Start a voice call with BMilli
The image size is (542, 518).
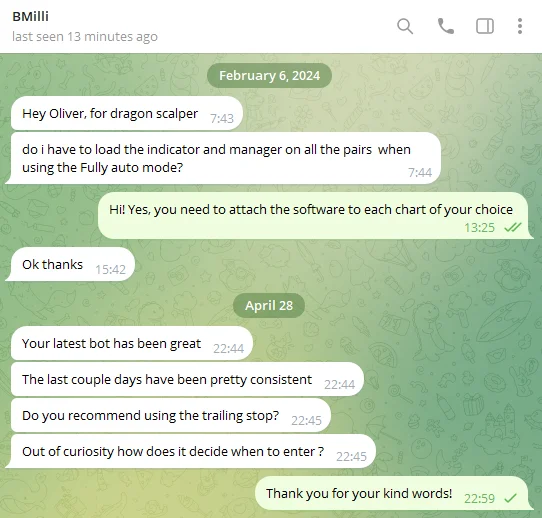coord(446,26)
